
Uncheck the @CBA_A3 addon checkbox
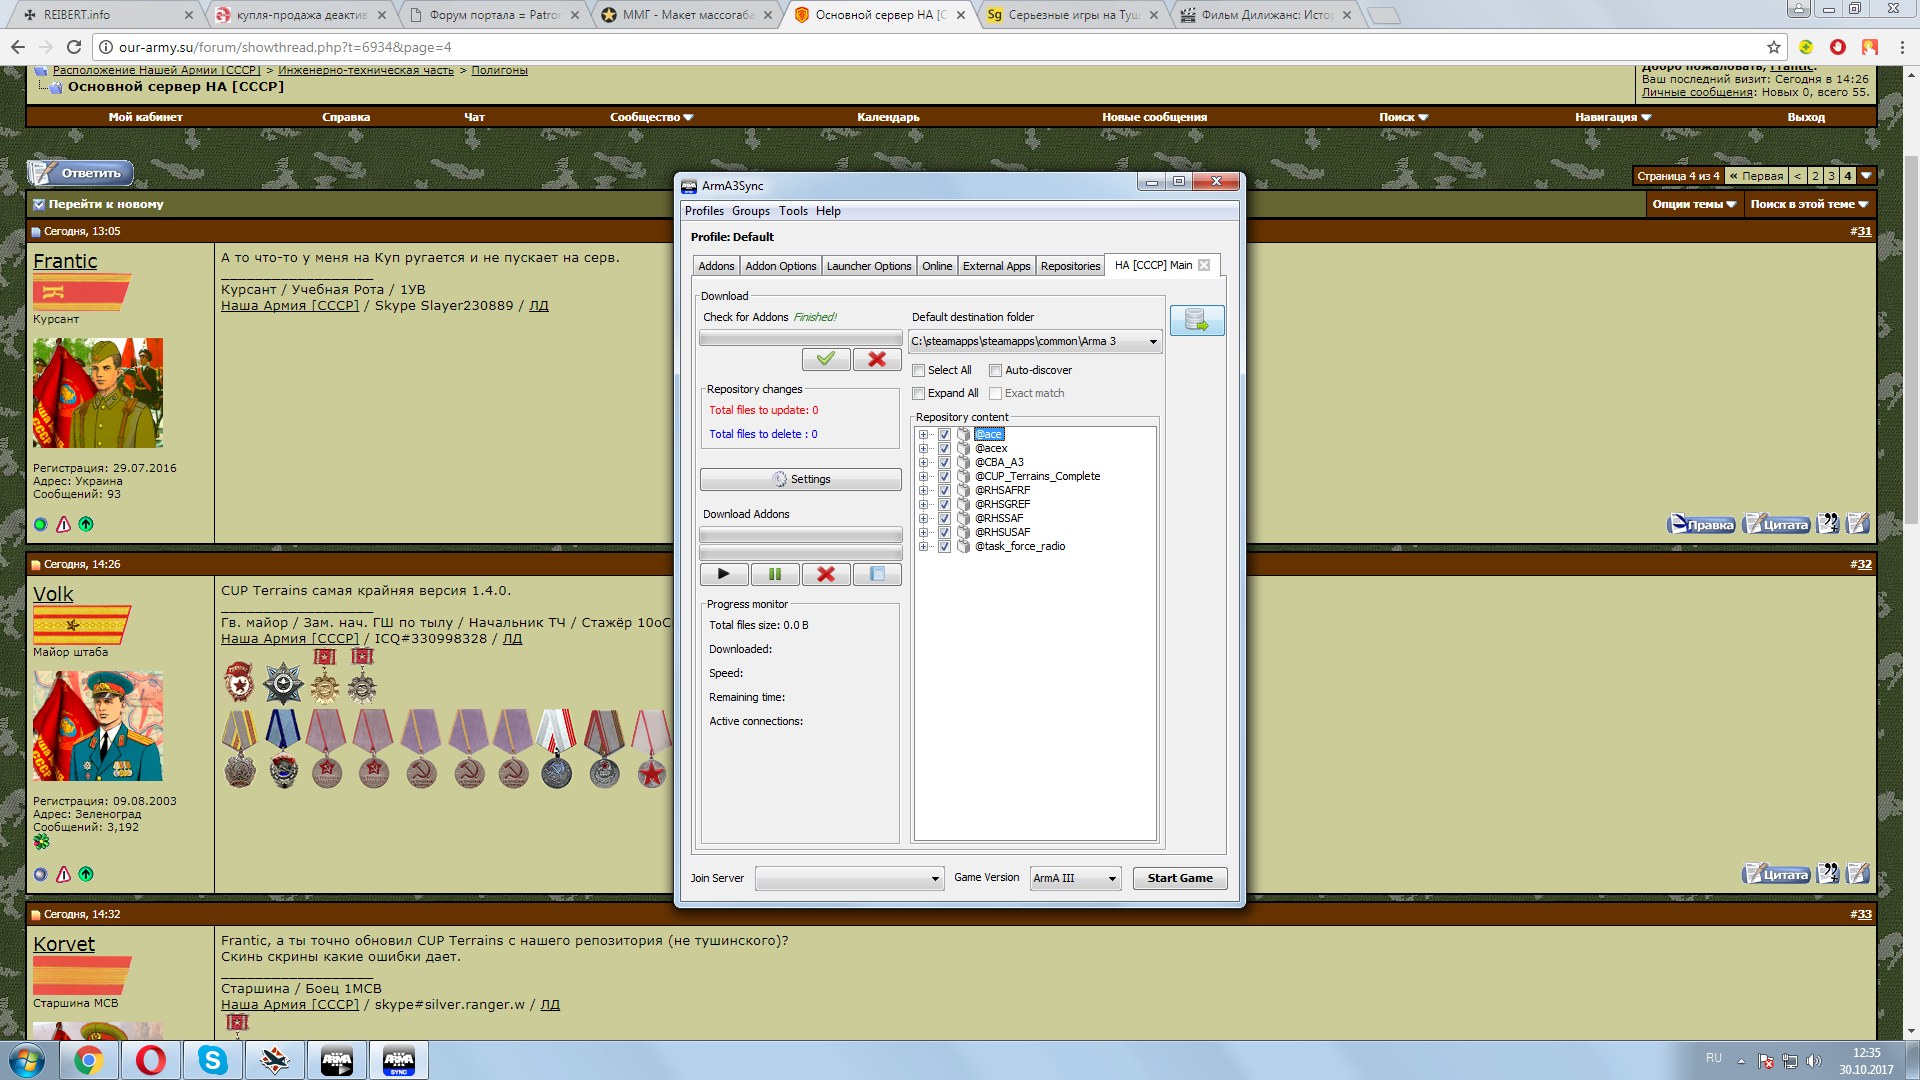point(944,462)
